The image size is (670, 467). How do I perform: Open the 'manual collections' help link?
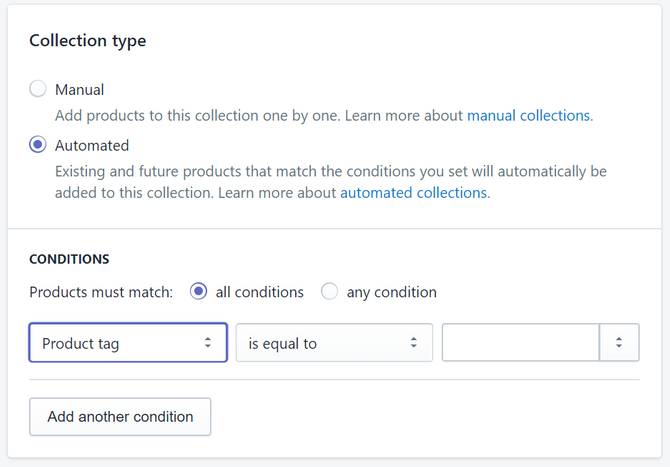pyautogui.click(x=528, y=115)
